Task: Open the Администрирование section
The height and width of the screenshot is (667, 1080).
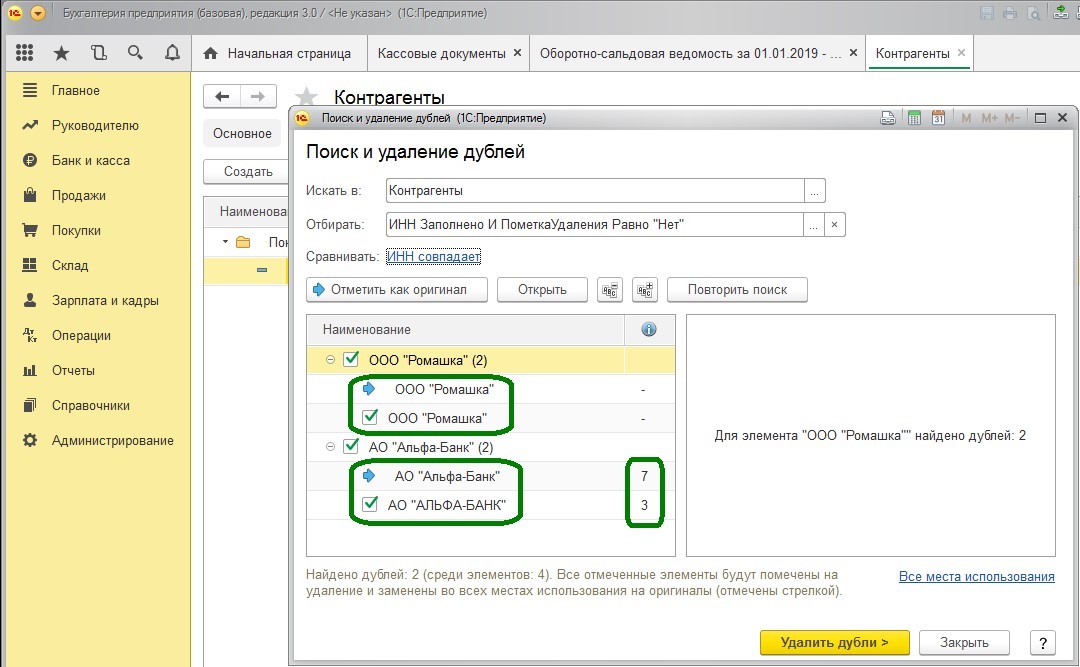Action: click(x=112, y=440)
